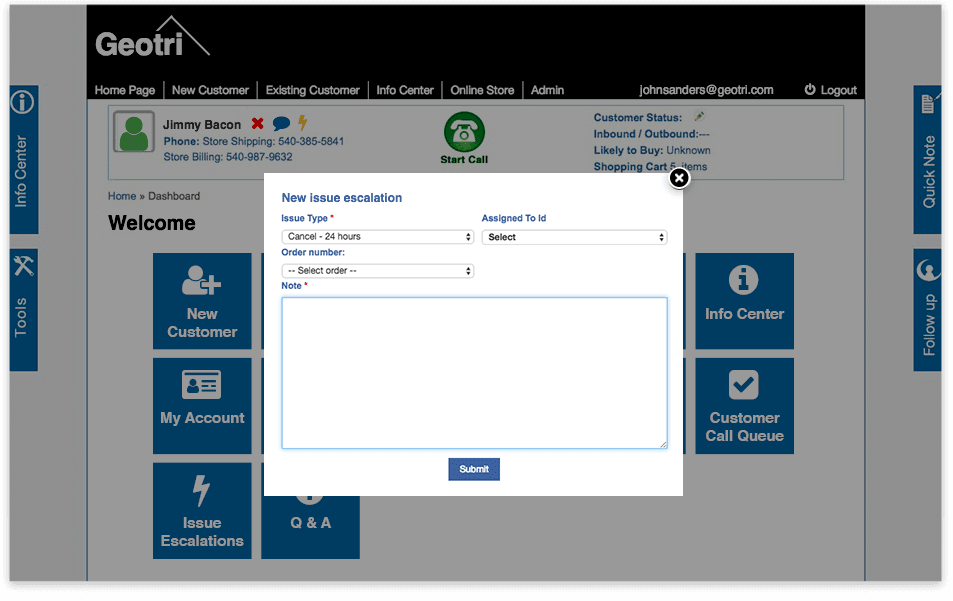Click the Home breadcrumb link
The width and height of the screenshot is (953, 601).
tap(122, 196)
